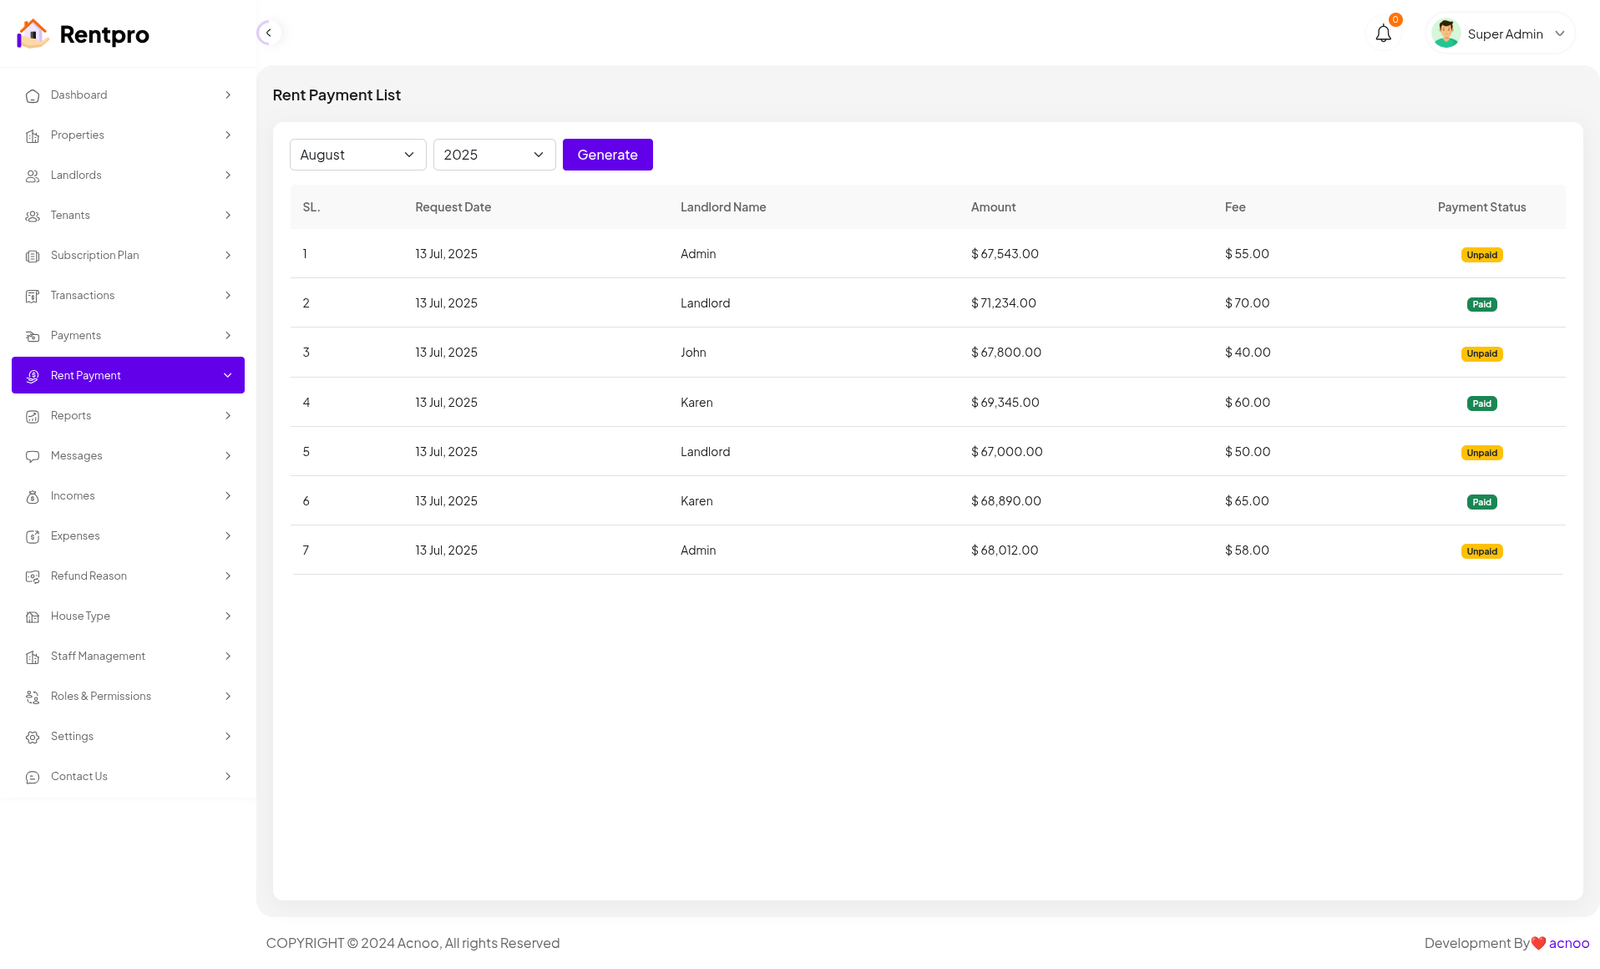Follow the acnoo footer link
Image resolution: width=1600 pixels, height=969 pixels.
(1568, 943)
